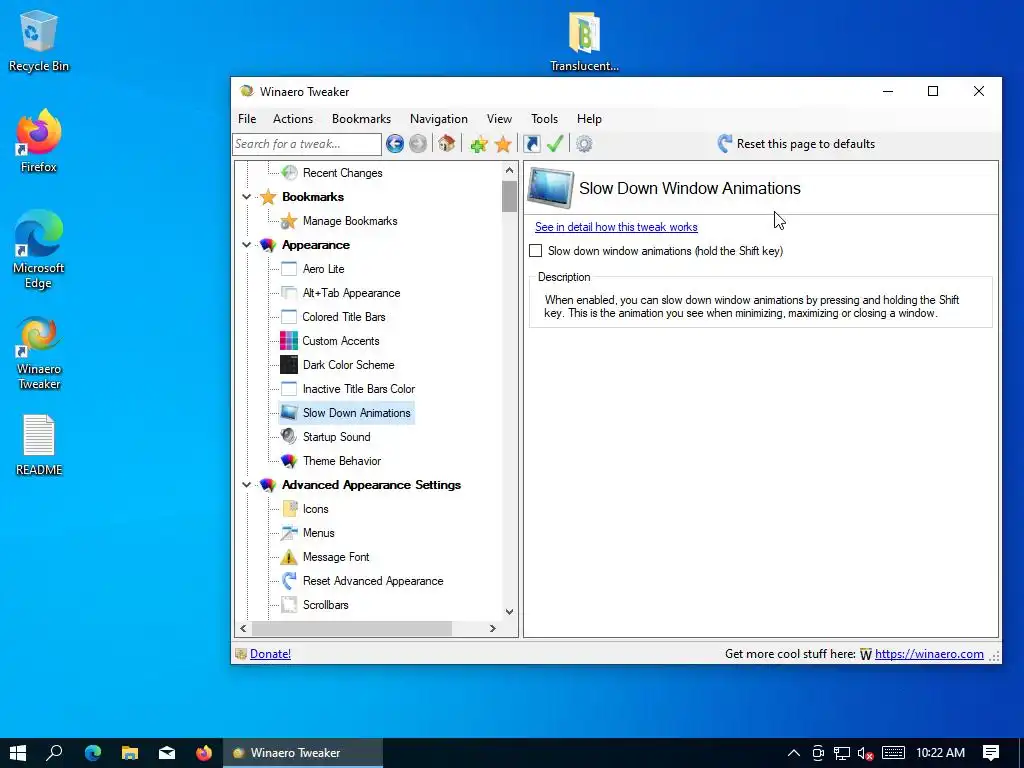The image size is (1024, 768).
Task: Click the Recent Changes clock icon
Action: point(289,173)
